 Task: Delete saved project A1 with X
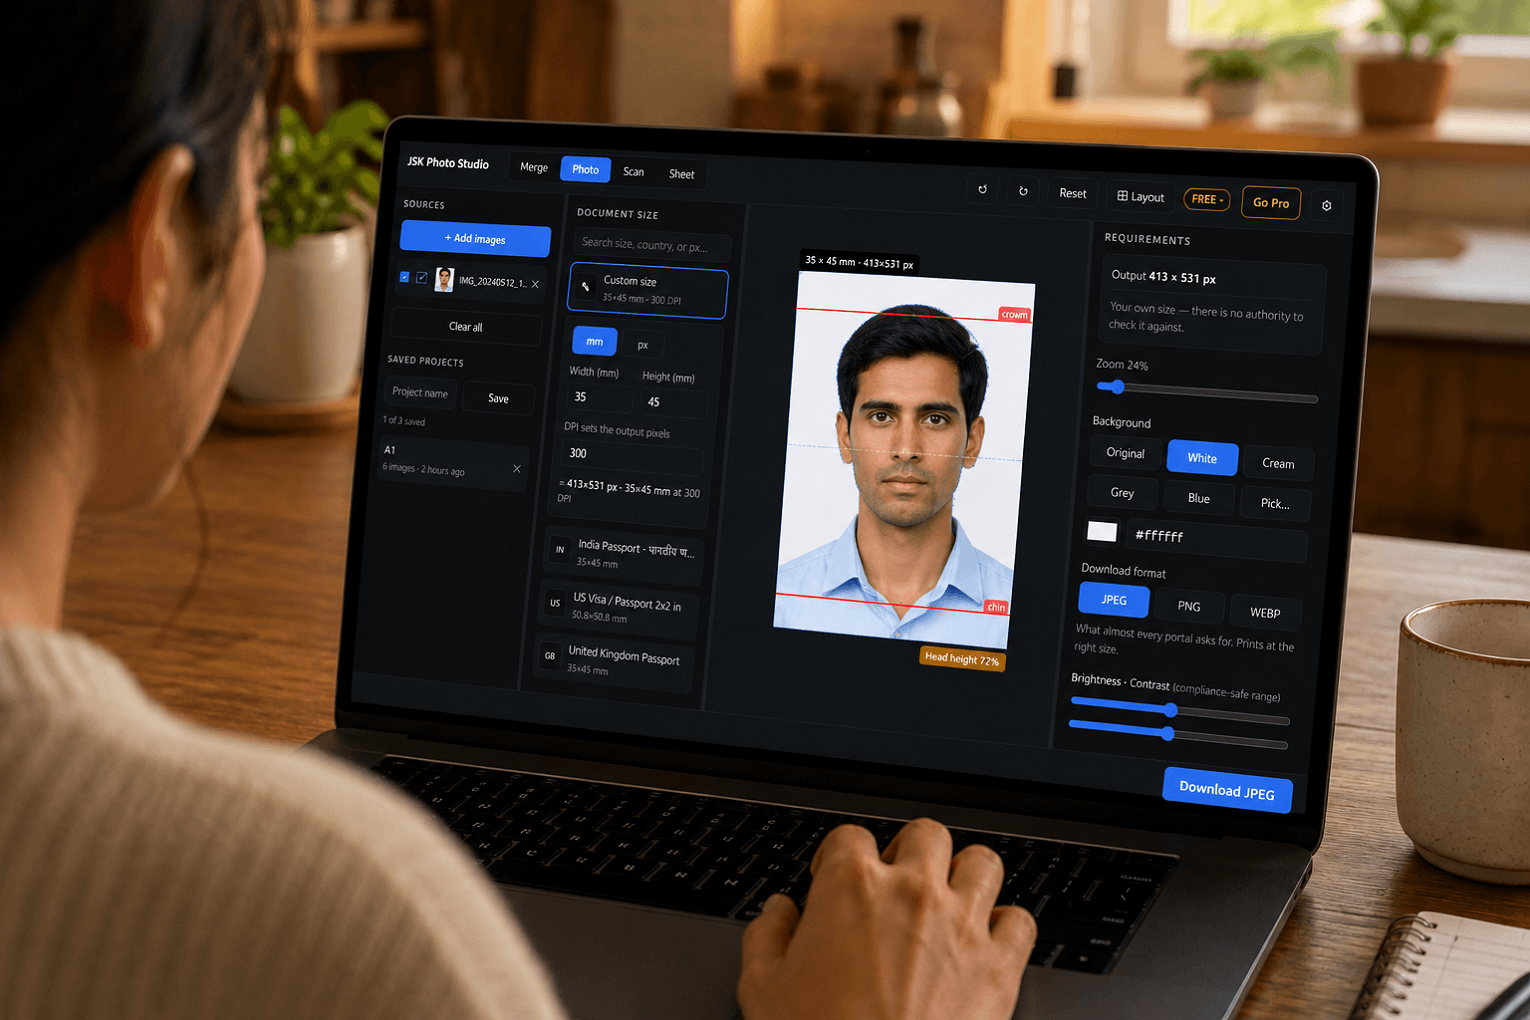point(517,469)
